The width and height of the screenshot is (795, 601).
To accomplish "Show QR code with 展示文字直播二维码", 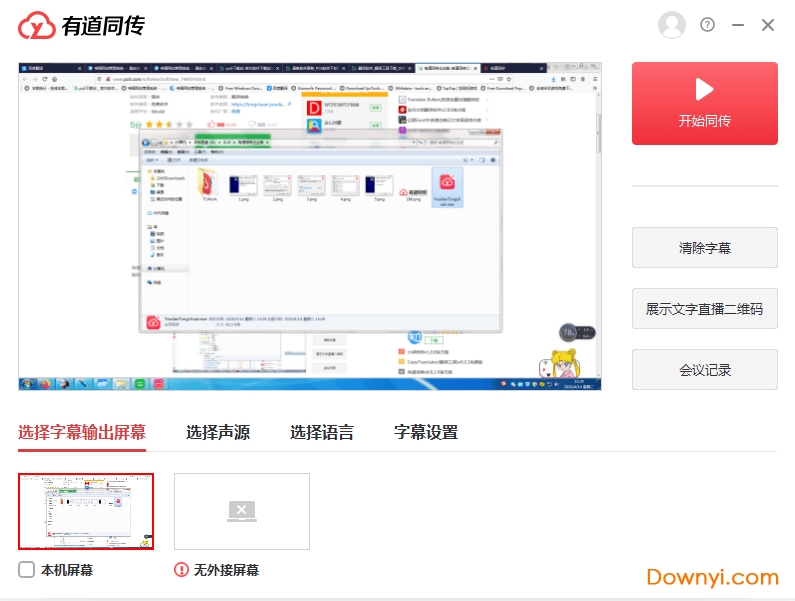I will [x=704, y=309].
